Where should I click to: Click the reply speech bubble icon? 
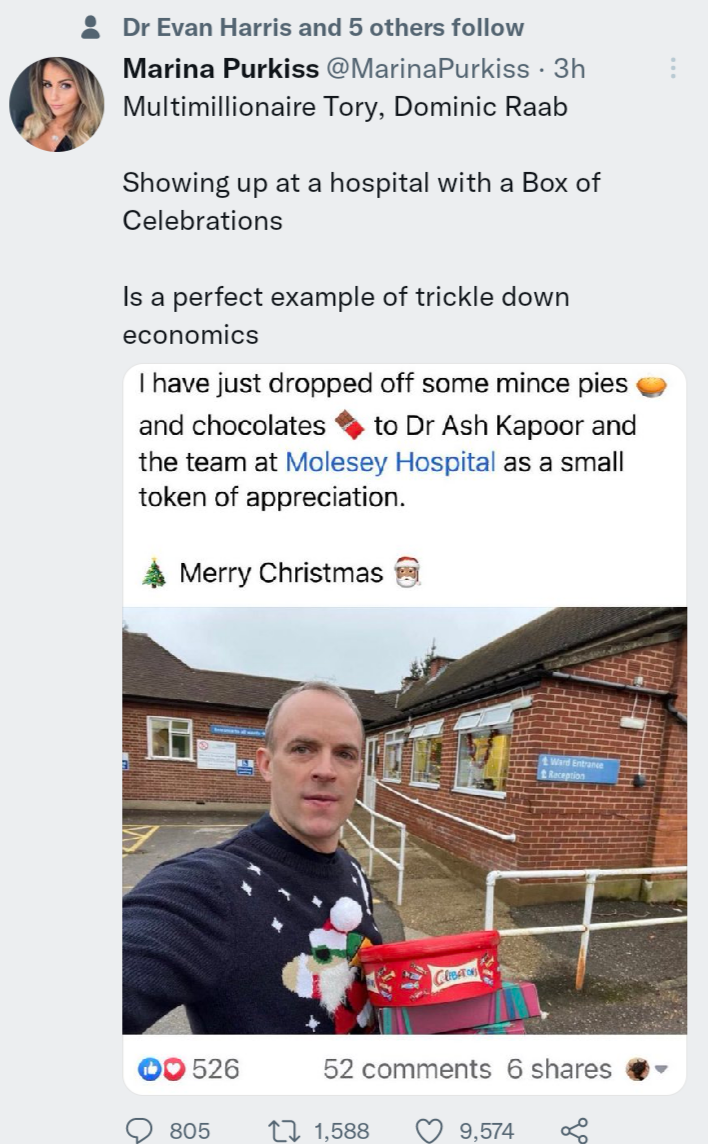(x=139, y=1130)
